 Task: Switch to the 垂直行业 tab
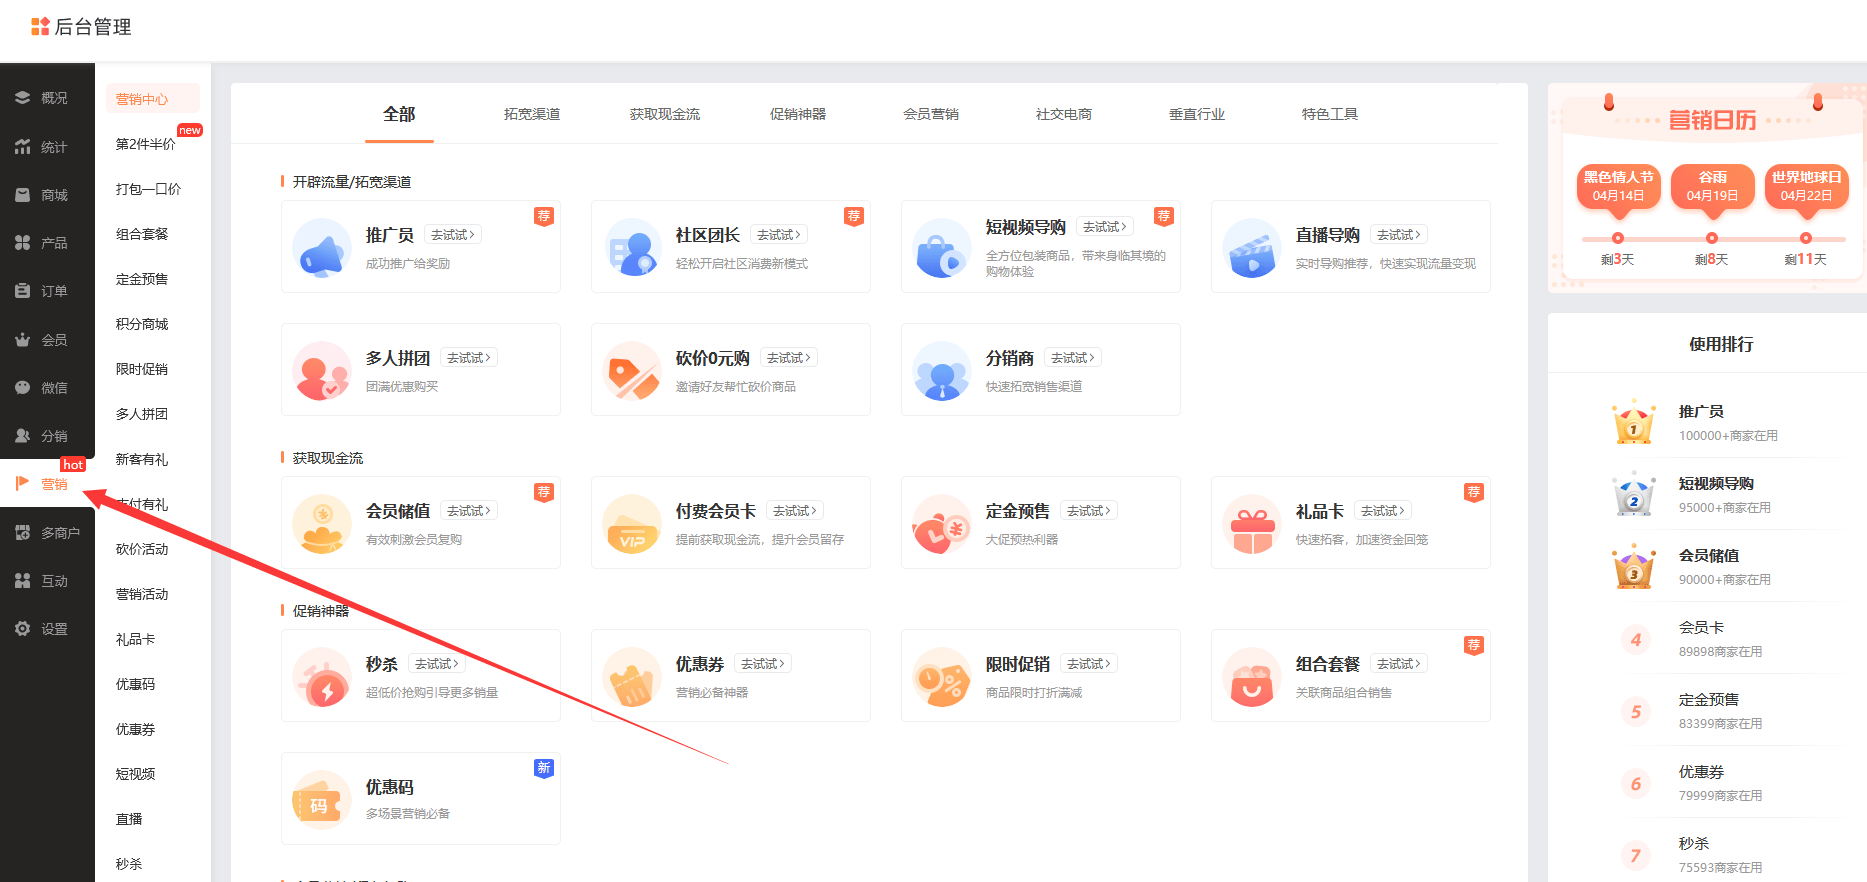click(1197, 114)
